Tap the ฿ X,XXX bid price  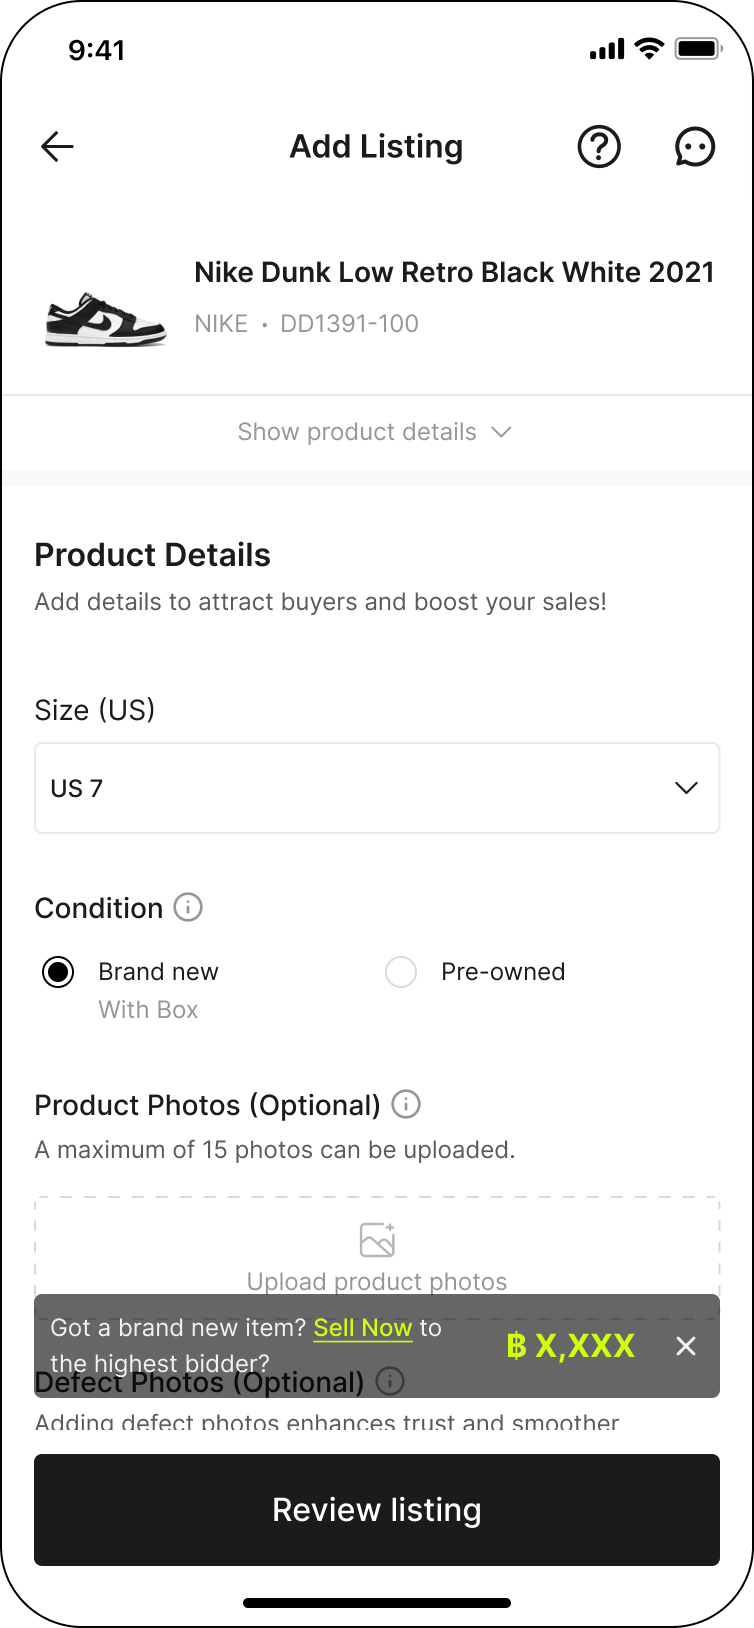(570, 1346)
